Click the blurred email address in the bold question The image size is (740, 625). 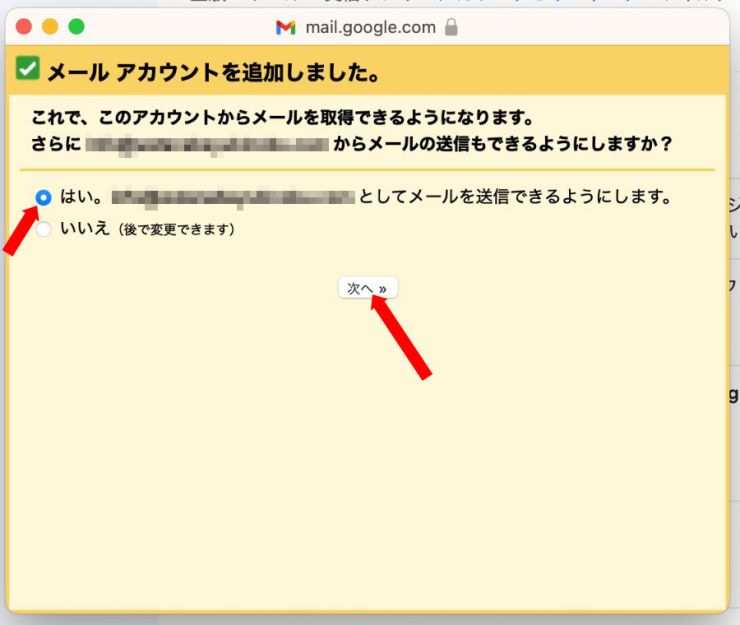pyautogui.click(x=206, y=144)
